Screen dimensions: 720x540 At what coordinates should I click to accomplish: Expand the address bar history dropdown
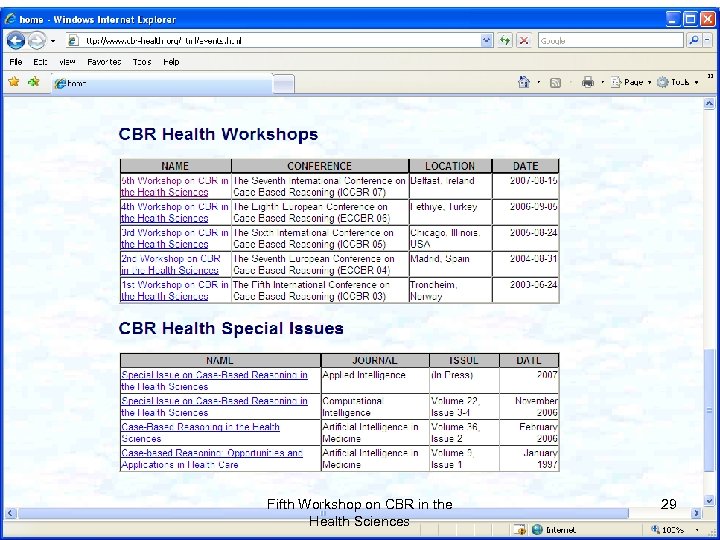pos(487,41)
